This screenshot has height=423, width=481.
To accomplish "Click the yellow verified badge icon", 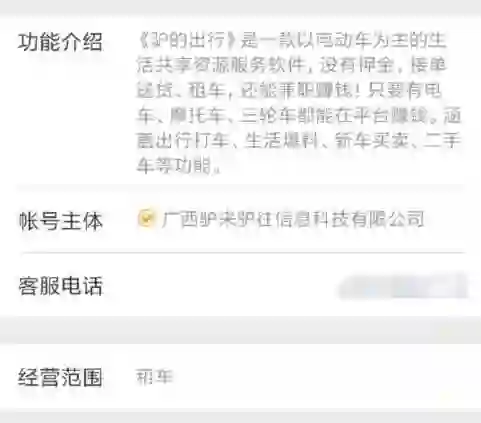I will [146, 218].
